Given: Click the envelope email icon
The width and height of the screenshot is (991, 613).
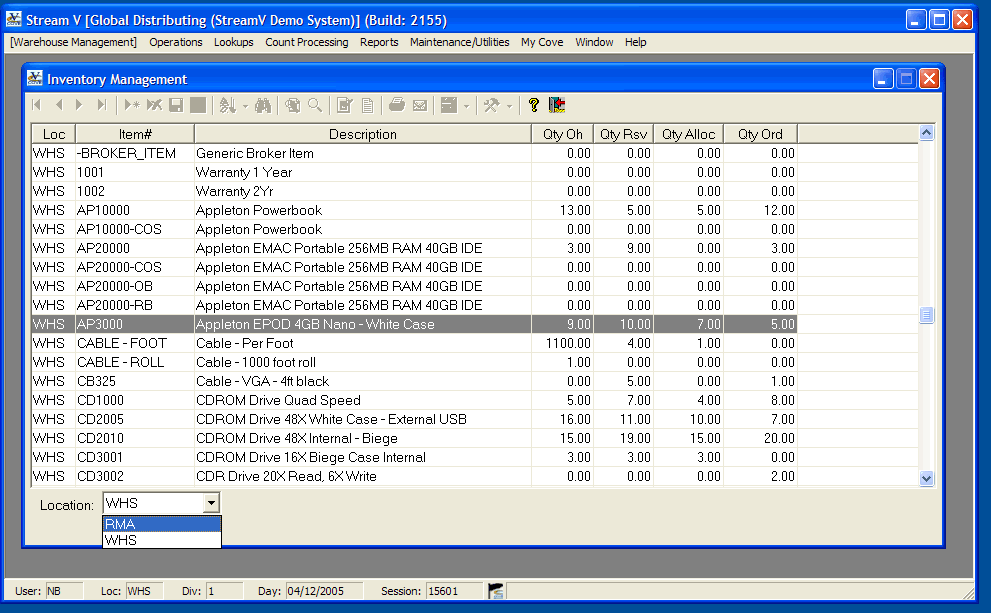Looking at the screenshot, I should pyautogui.click(x=420, y=106).
